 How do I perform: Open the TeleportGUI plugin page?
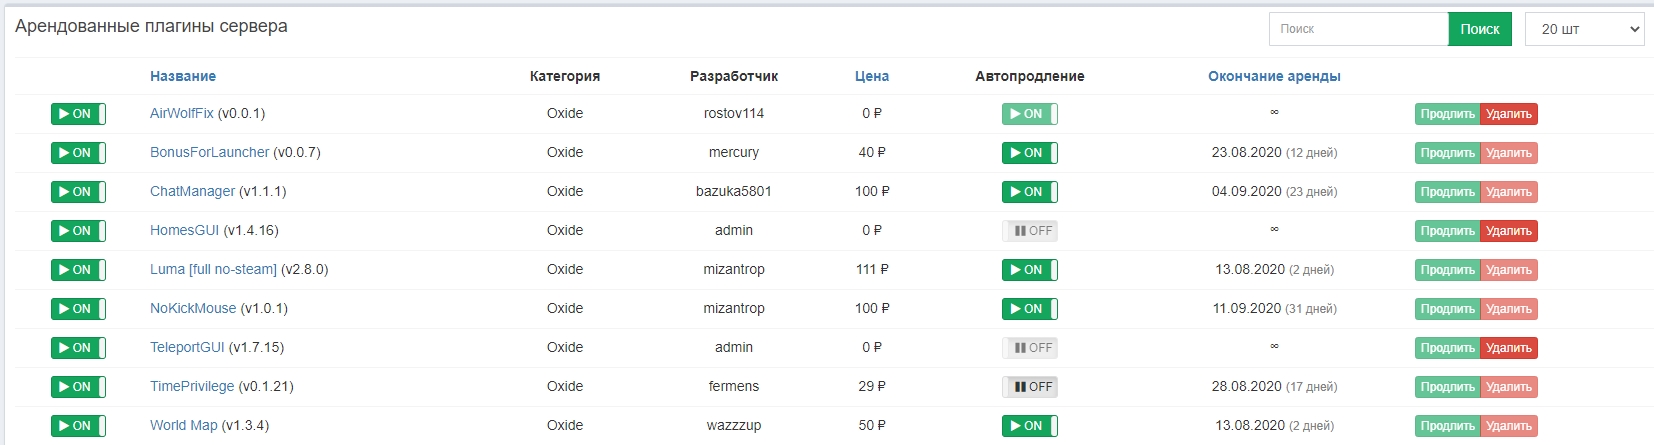187,348
